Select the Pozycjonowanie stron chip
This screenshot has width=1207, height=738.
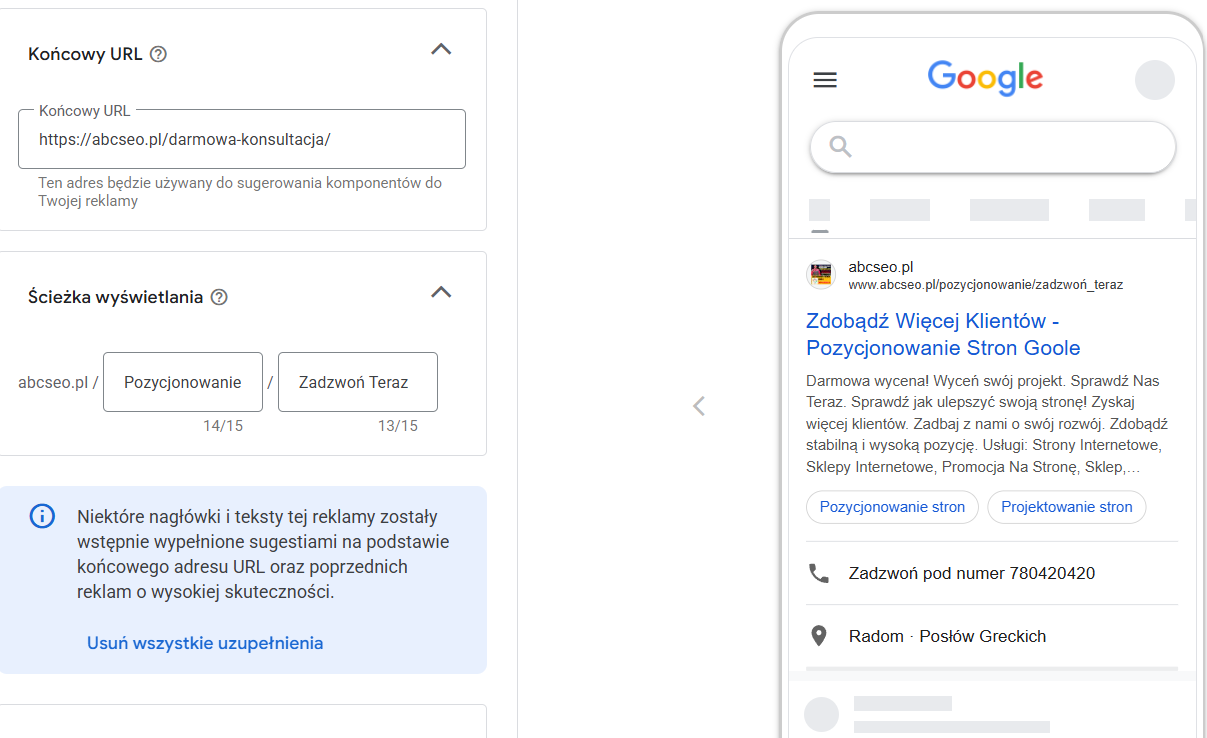891,507
